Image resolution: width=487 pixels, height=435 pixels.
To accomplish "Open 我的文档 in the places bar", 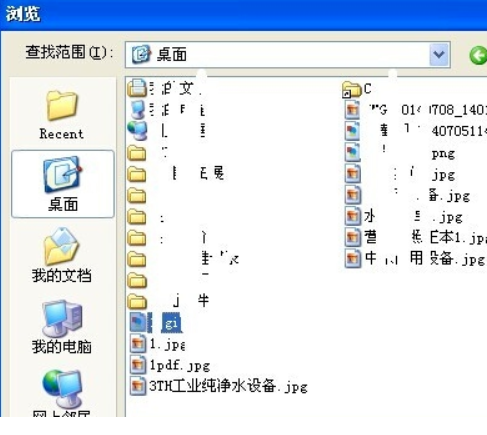I will [62, 256].
